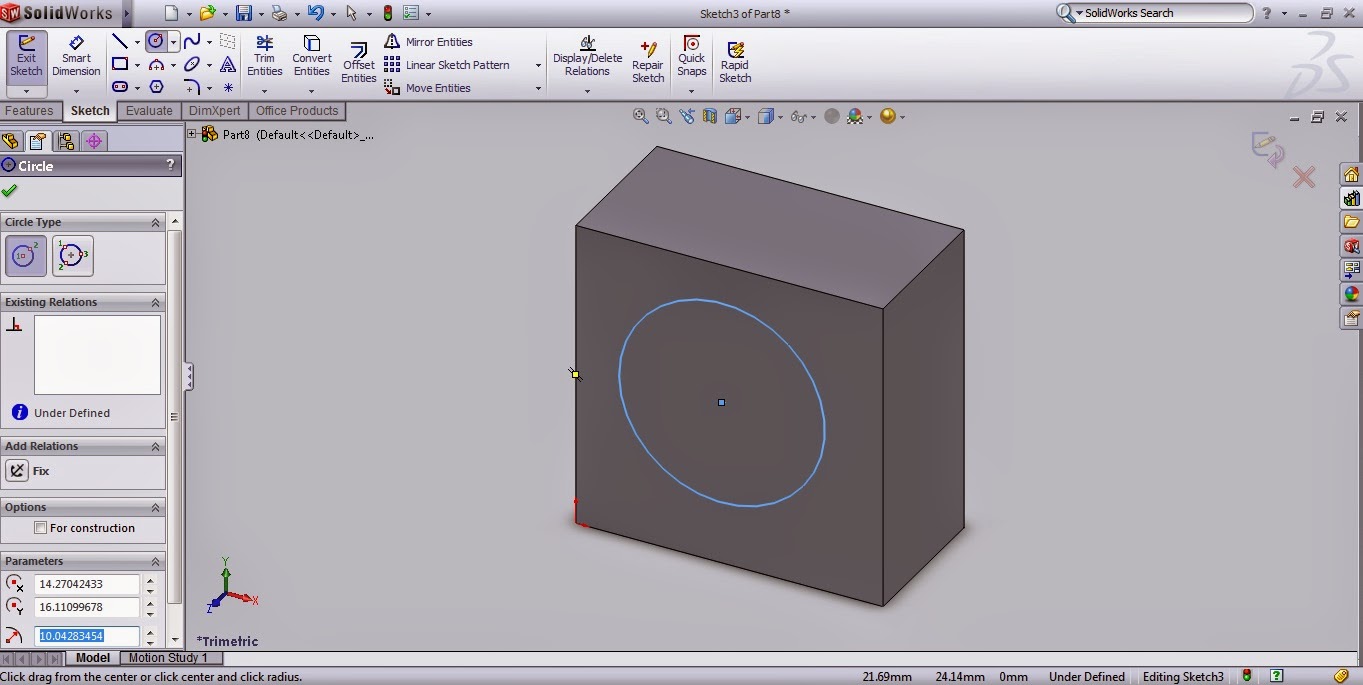The width and height of the screenshot is (1363, 685).
Task: Cancel the sketch with red X corner icon
Action: point(1304,178)
